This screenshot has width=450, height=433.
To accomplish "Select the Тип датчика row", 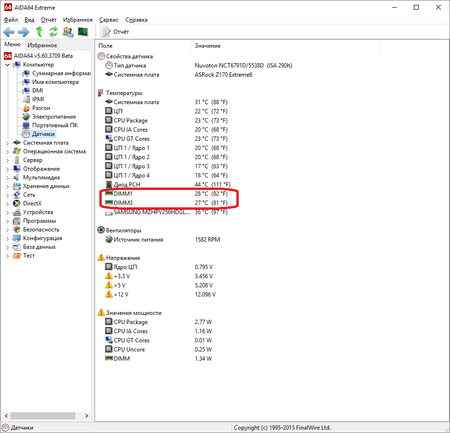I will pos(199,65).
